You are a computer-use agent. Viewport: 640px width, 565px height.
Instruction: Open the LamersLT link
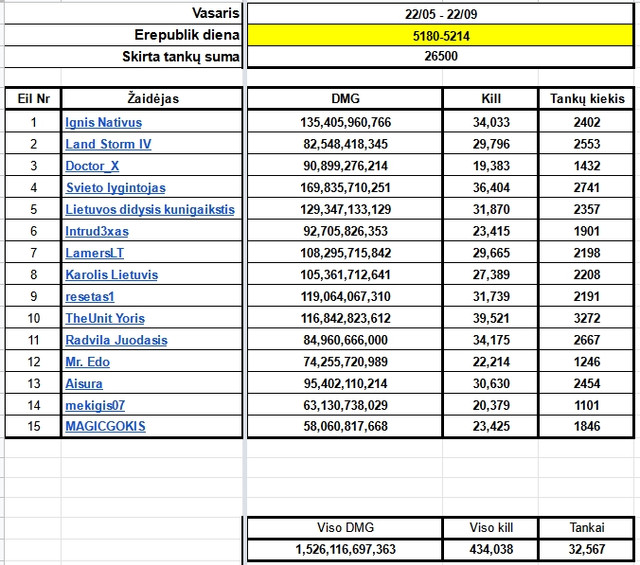95,253
